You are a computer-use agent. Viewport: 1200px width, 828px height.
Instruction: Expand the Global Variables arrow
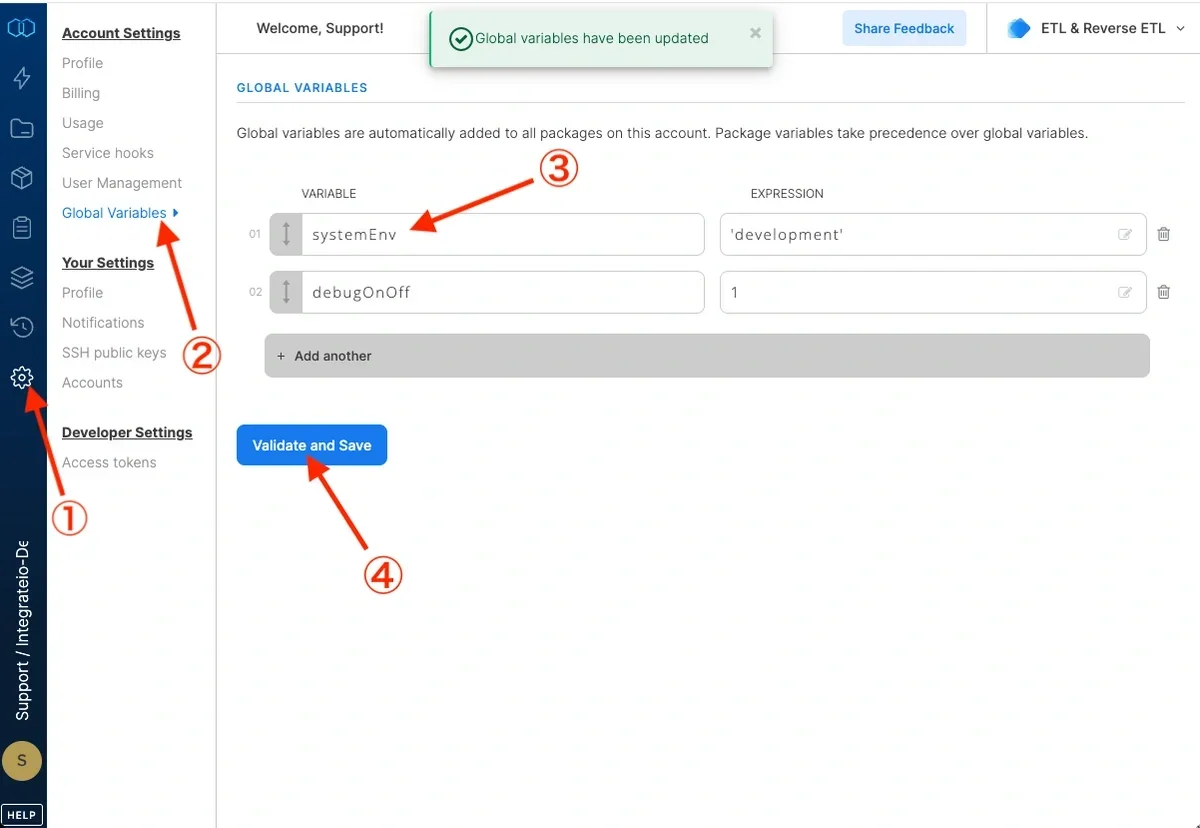pyautogui.click(x=175, y=213)
